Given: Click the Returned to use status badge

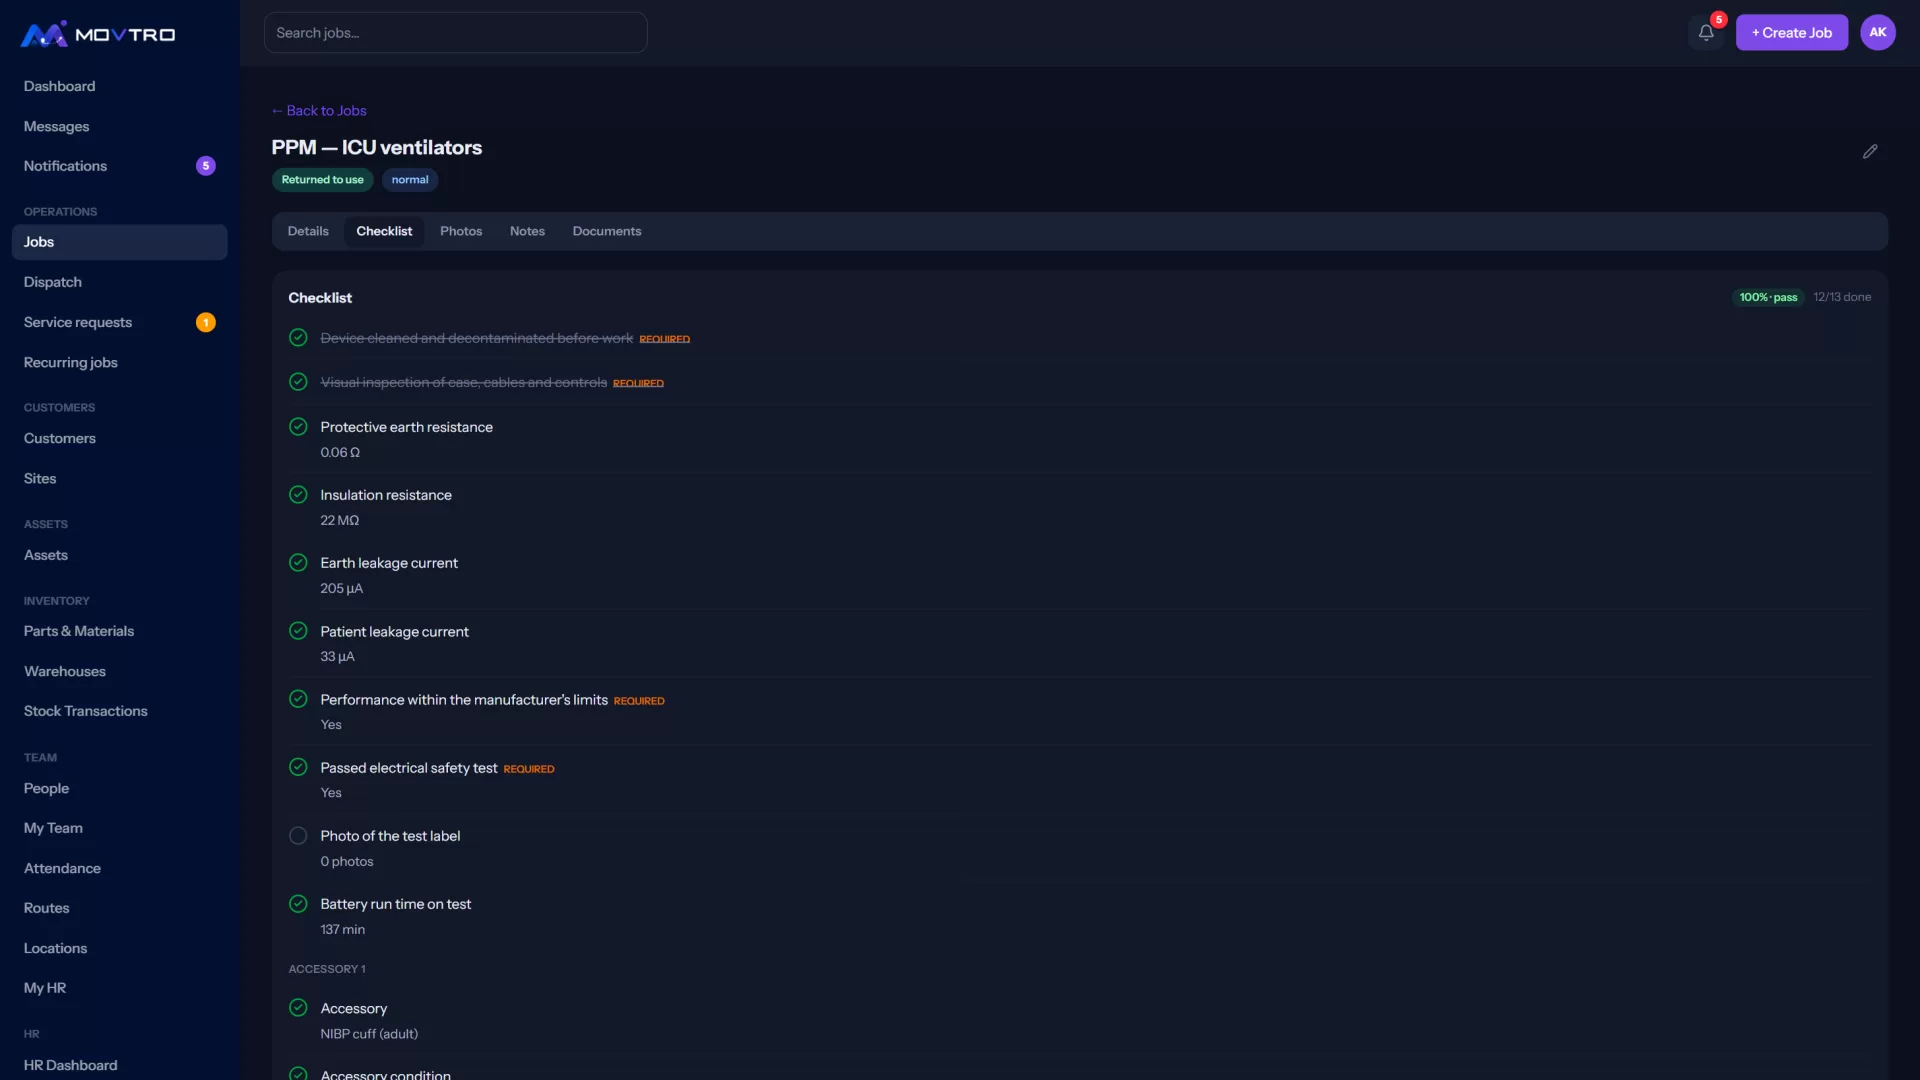Looking at the screenshot, I should 322,180.
